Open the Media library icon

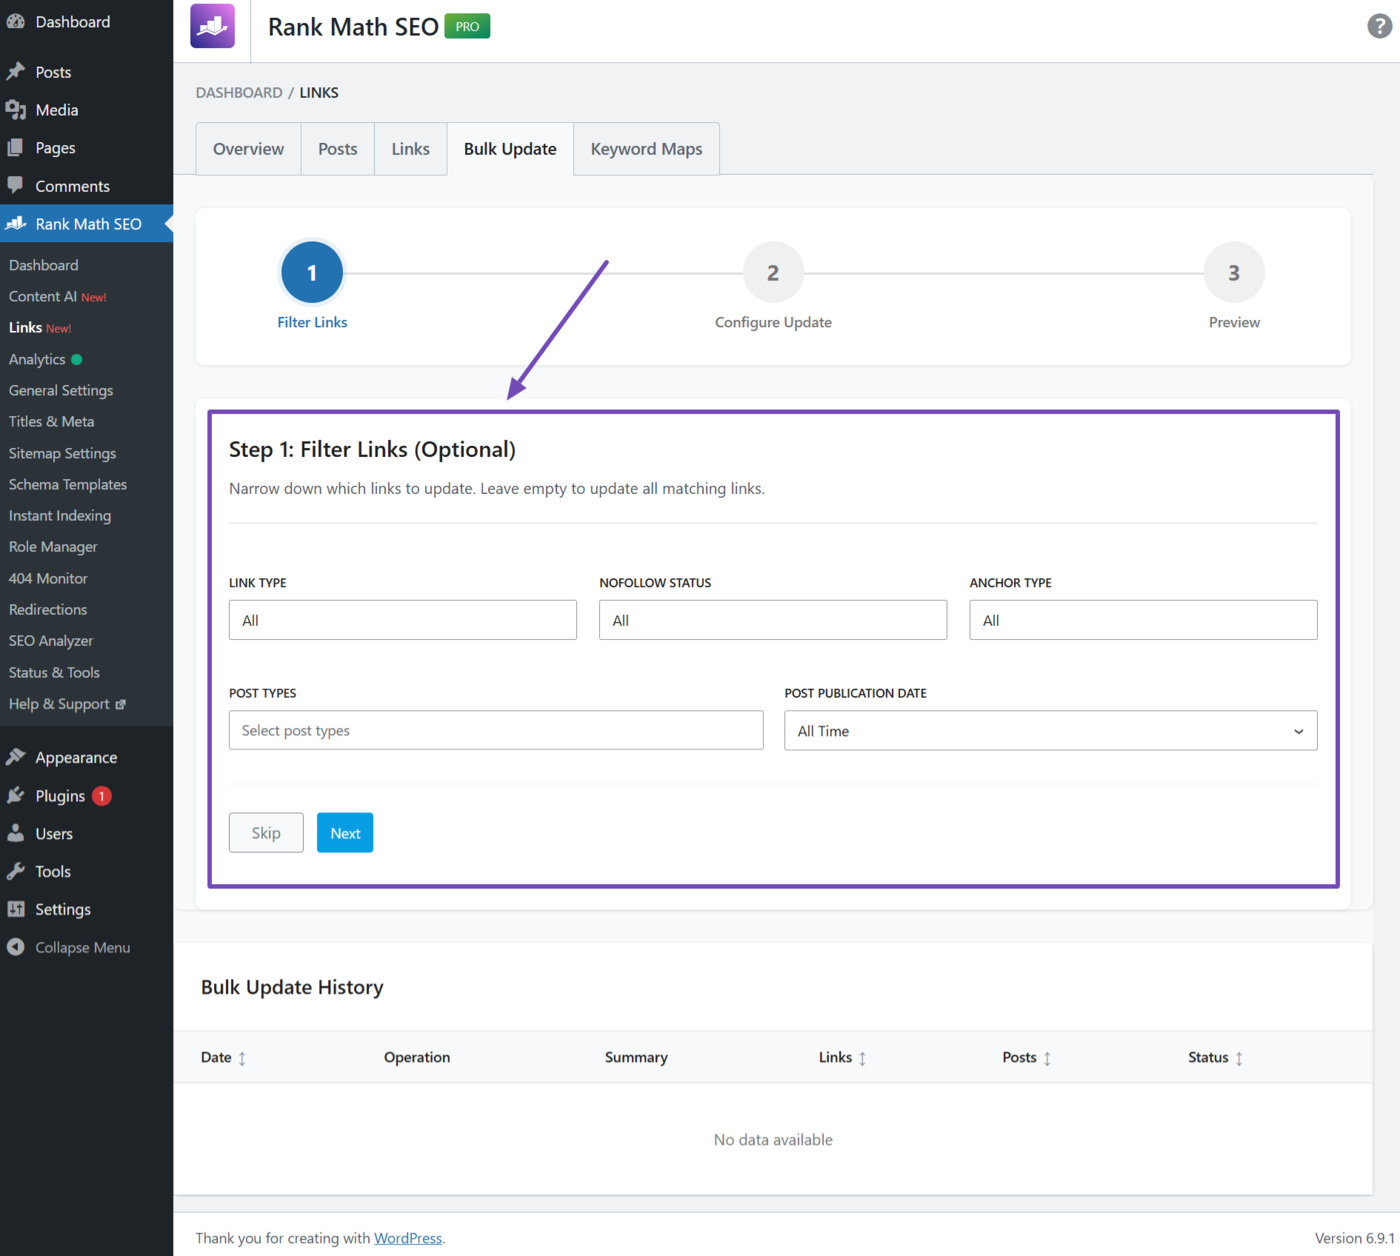17,110
